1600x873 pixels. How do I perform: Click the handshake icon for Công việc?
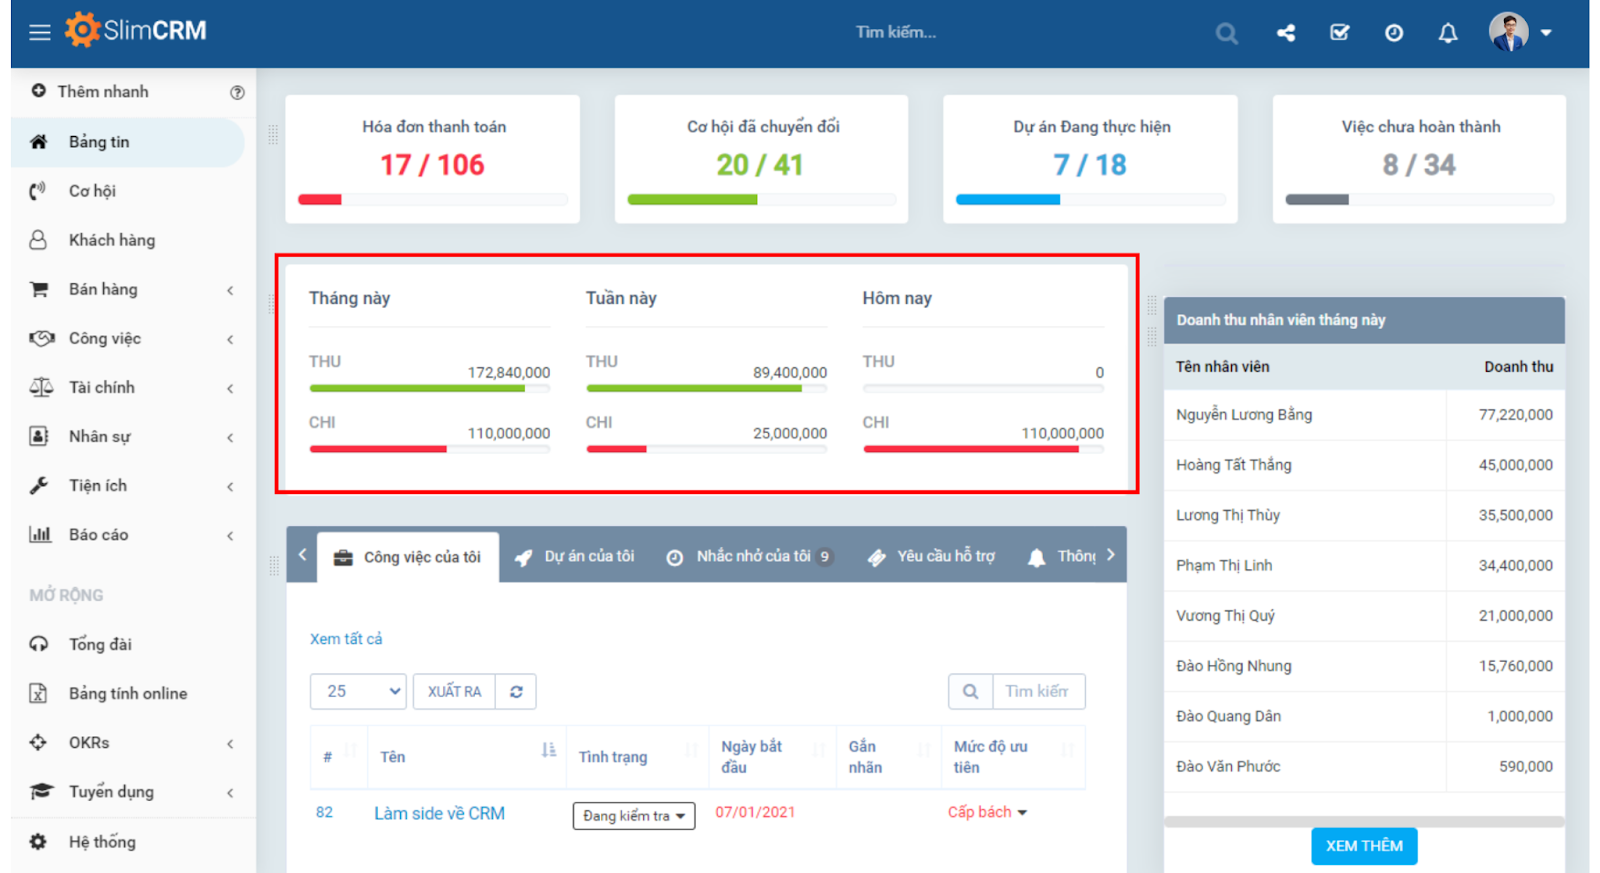tap(41, 338)
